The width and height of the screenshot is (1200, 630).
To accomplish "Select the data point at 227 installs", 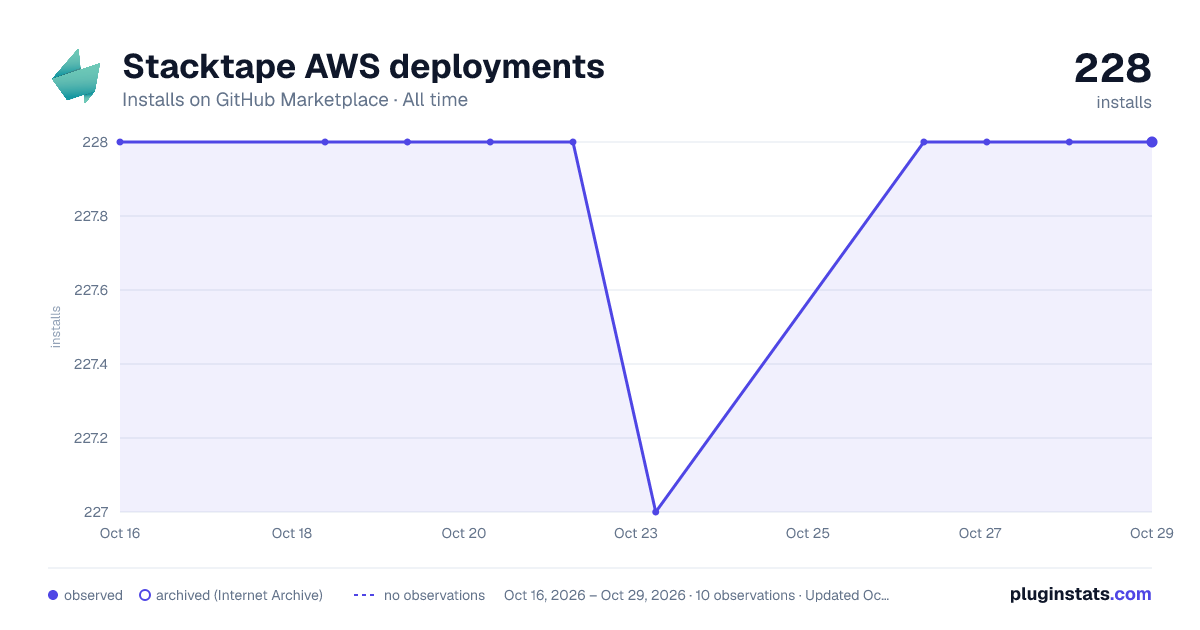I will coord(655,512).
